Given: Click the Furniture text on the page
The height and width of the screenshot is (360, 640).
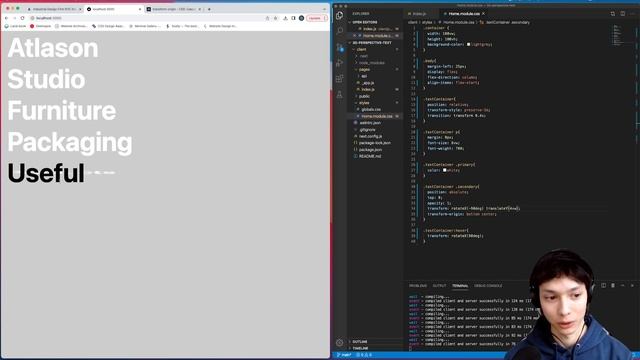Looking at the screenshot, I should pos(62,111).
